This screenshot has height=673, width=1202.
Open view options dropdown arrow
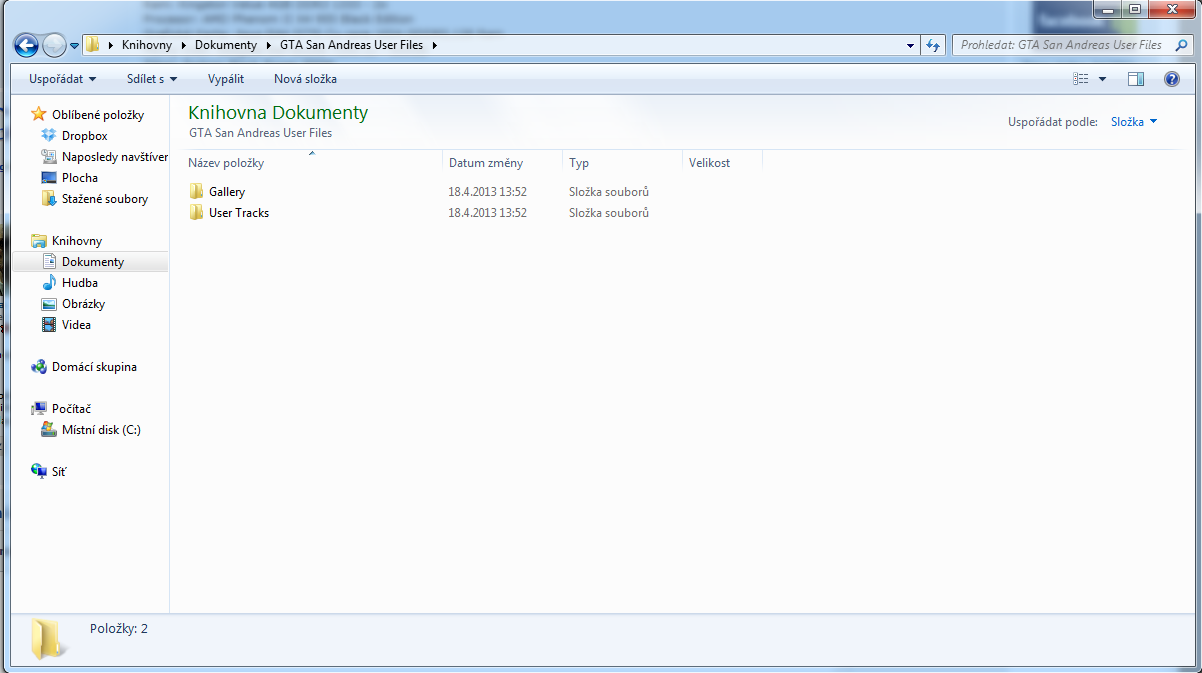[x=1103, y=79]
